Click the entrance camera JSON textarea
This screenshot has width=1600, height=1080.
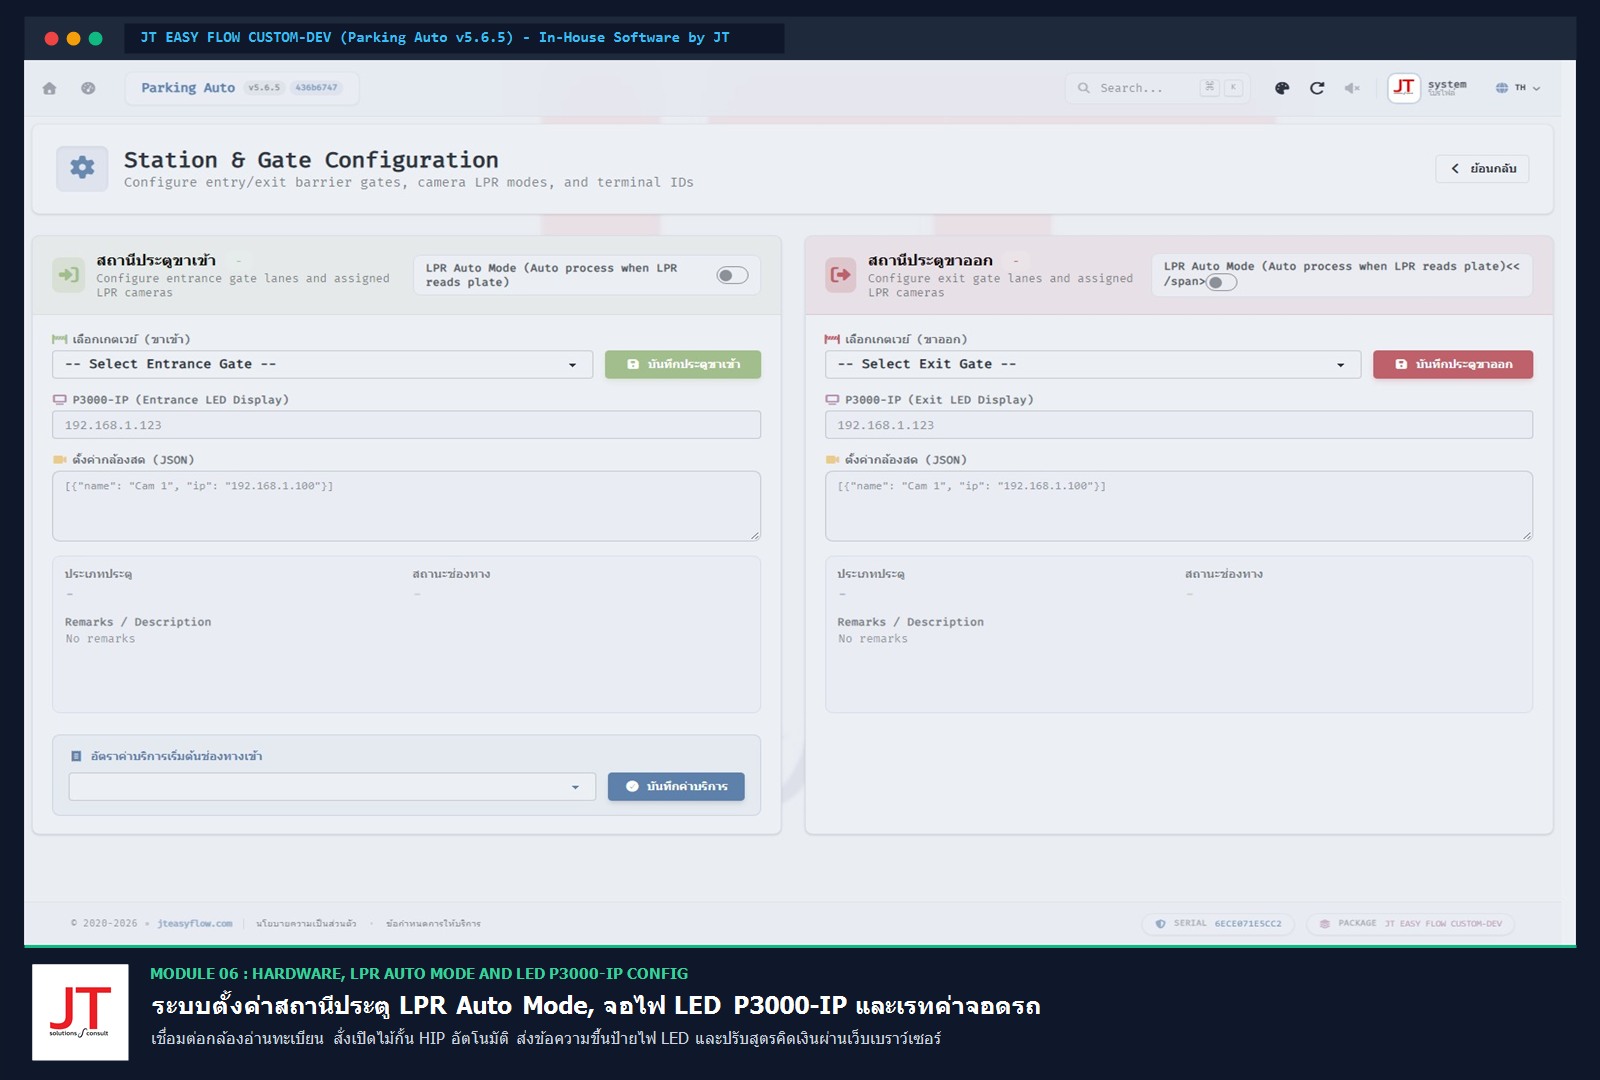click(406, 506)
